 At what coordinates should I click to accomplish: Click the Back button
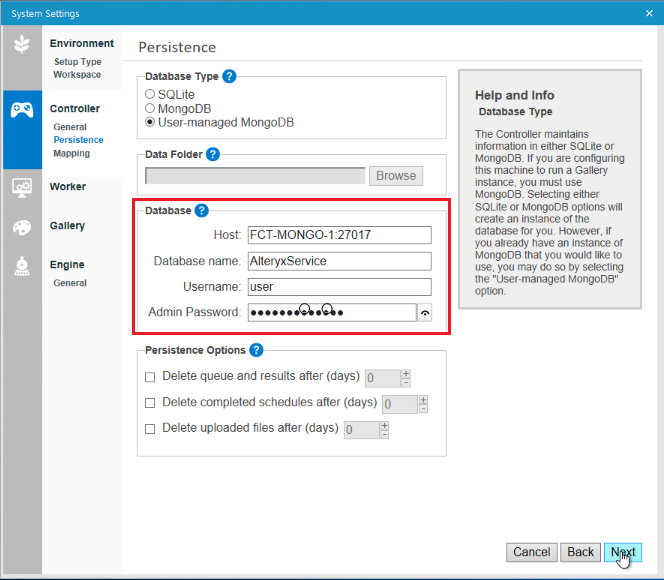[580, 552]
